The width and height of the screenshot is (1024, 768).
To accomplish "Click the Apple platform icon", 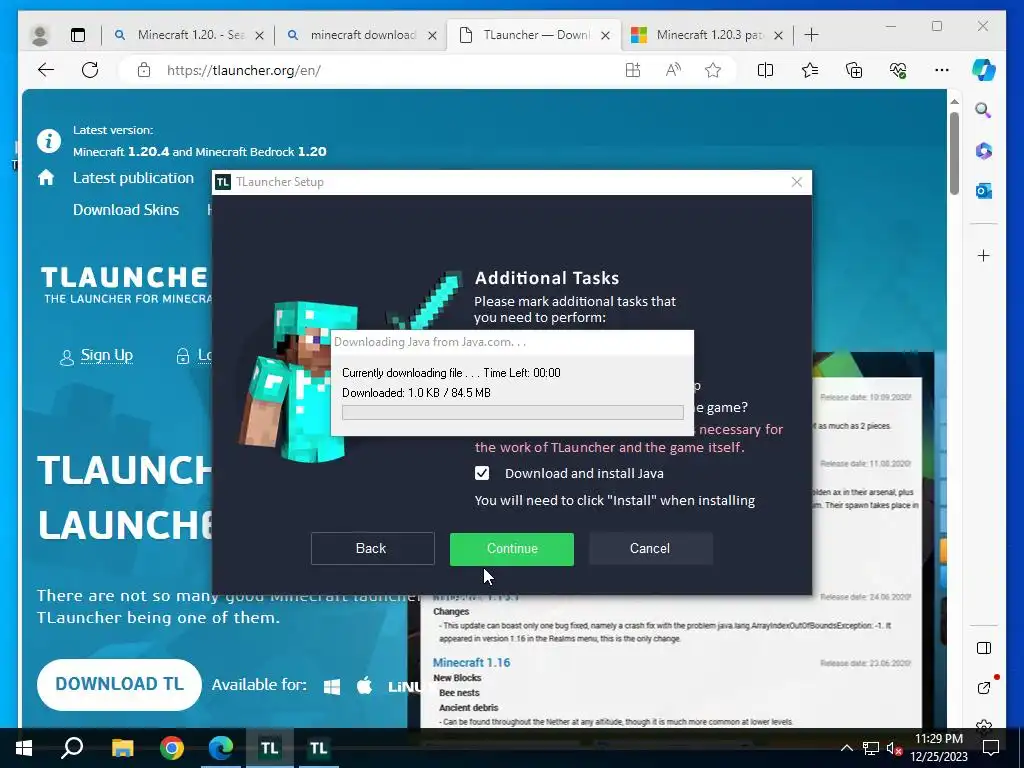I will (x=364, y=686).
